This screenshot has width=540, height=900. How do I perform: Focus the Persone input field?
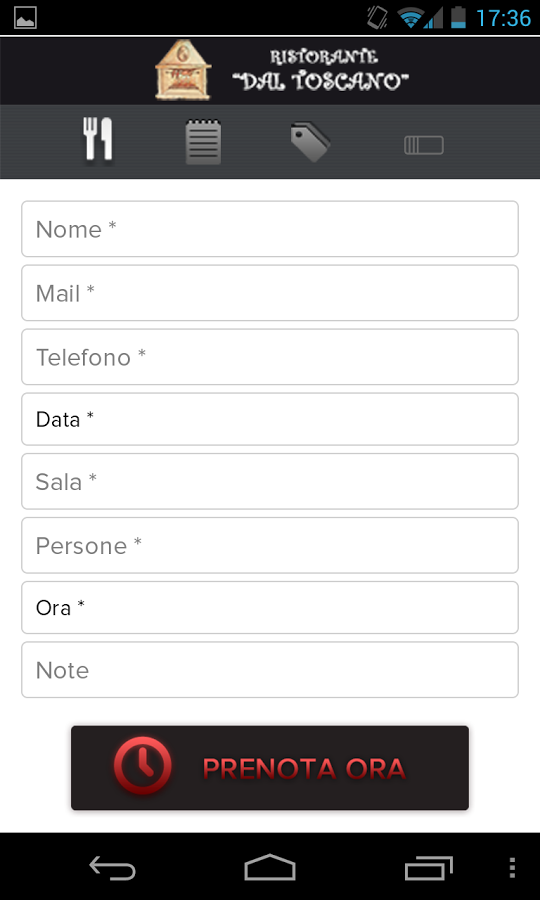coord(270,545)
